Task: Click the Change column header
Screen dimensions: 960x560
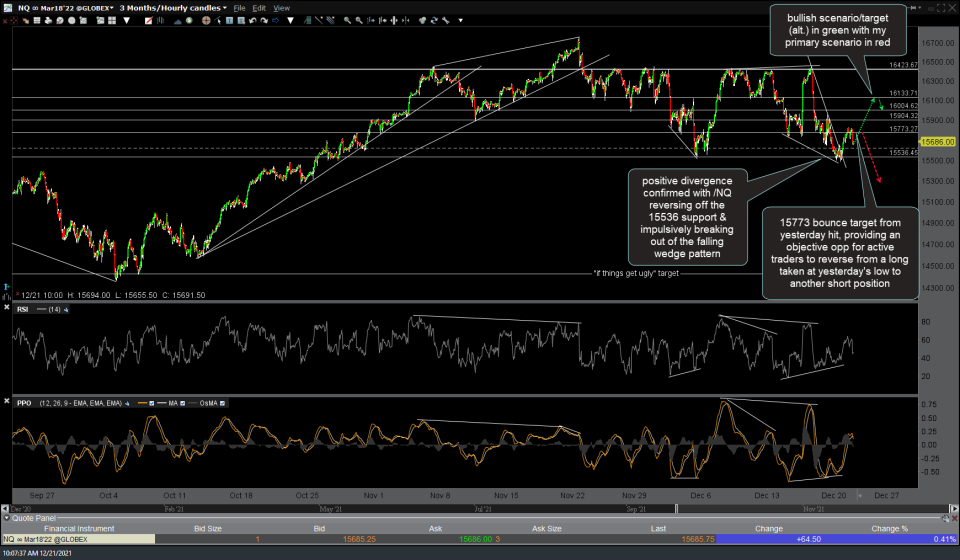Action: coord(769,529)
